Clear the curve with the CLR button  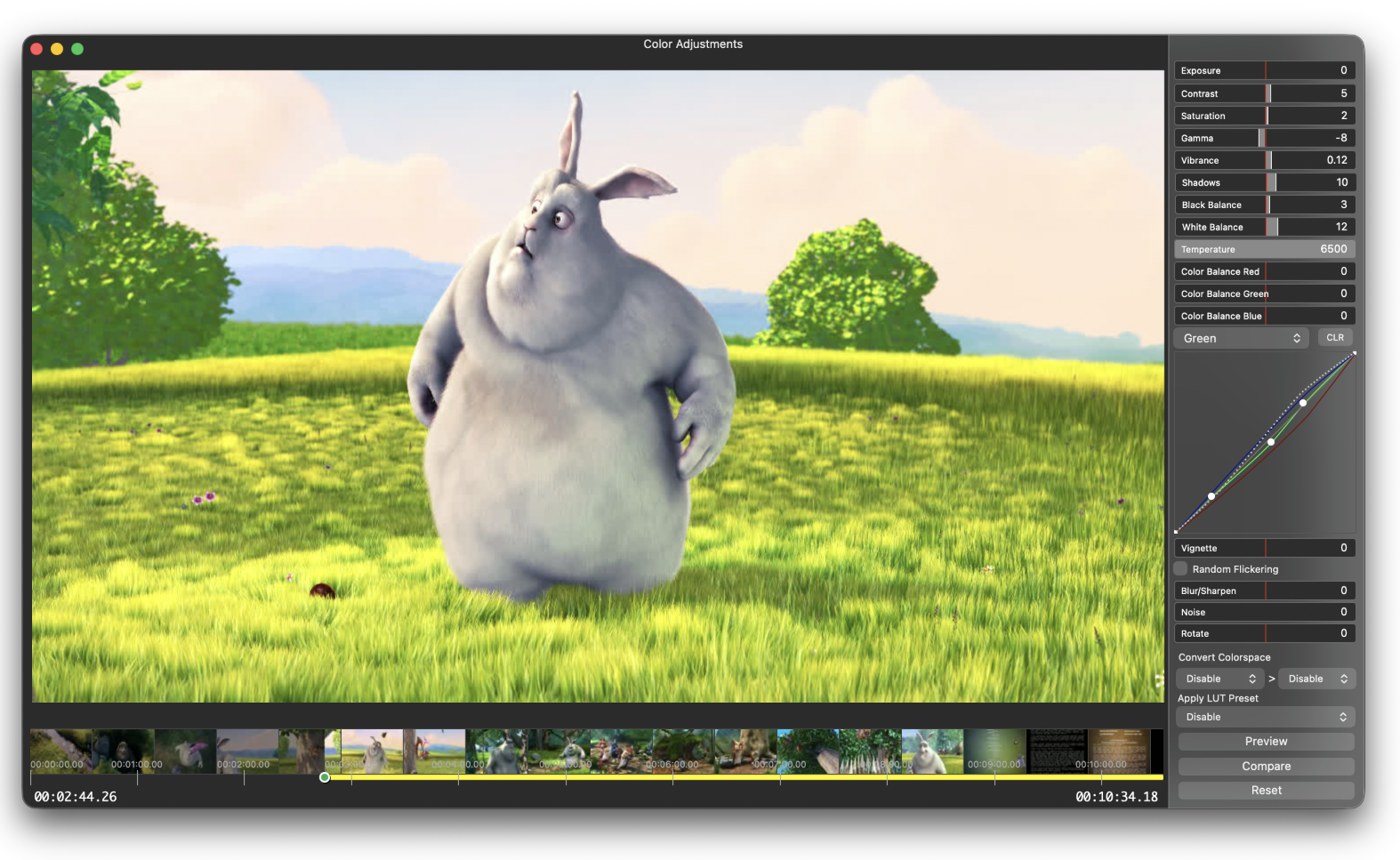(x=1335, y=338)
